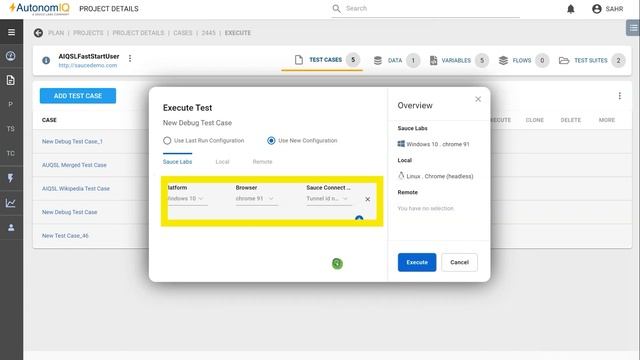The image size is (640, 360).
Task: Open the document icon in sidebar
Action: tap(11, 80)
